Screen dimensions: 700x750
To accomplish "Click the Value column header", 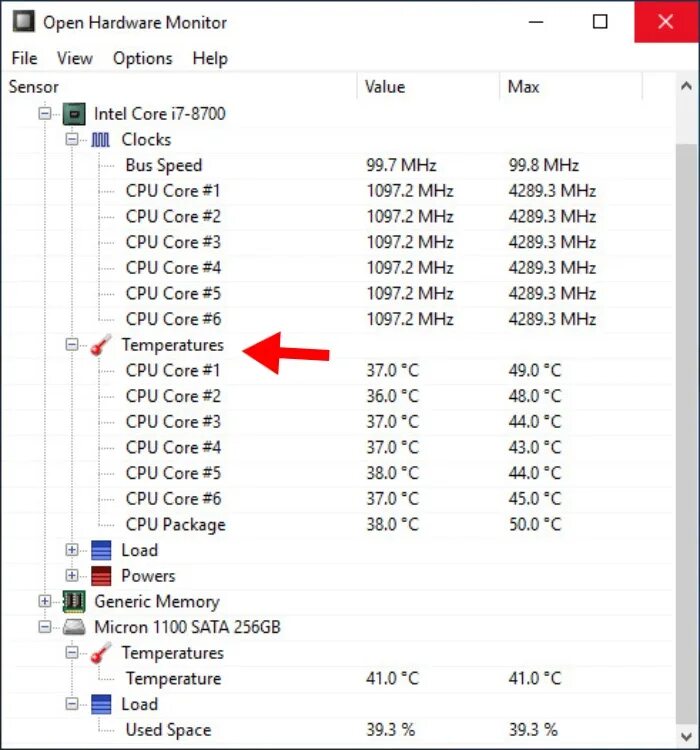I will pyautogui.click(x=428, y=87).
